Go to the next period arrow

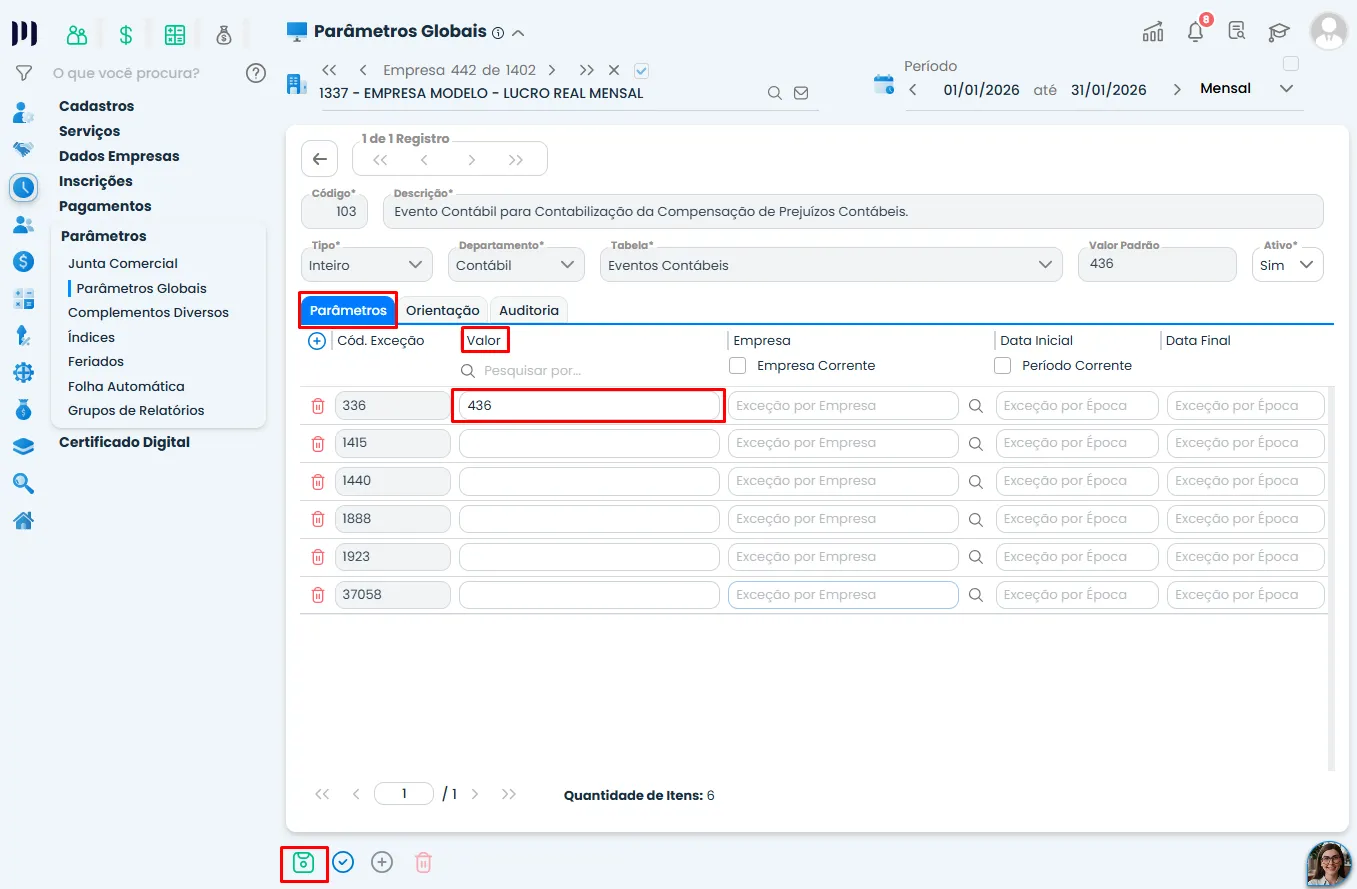point(1177,89)
